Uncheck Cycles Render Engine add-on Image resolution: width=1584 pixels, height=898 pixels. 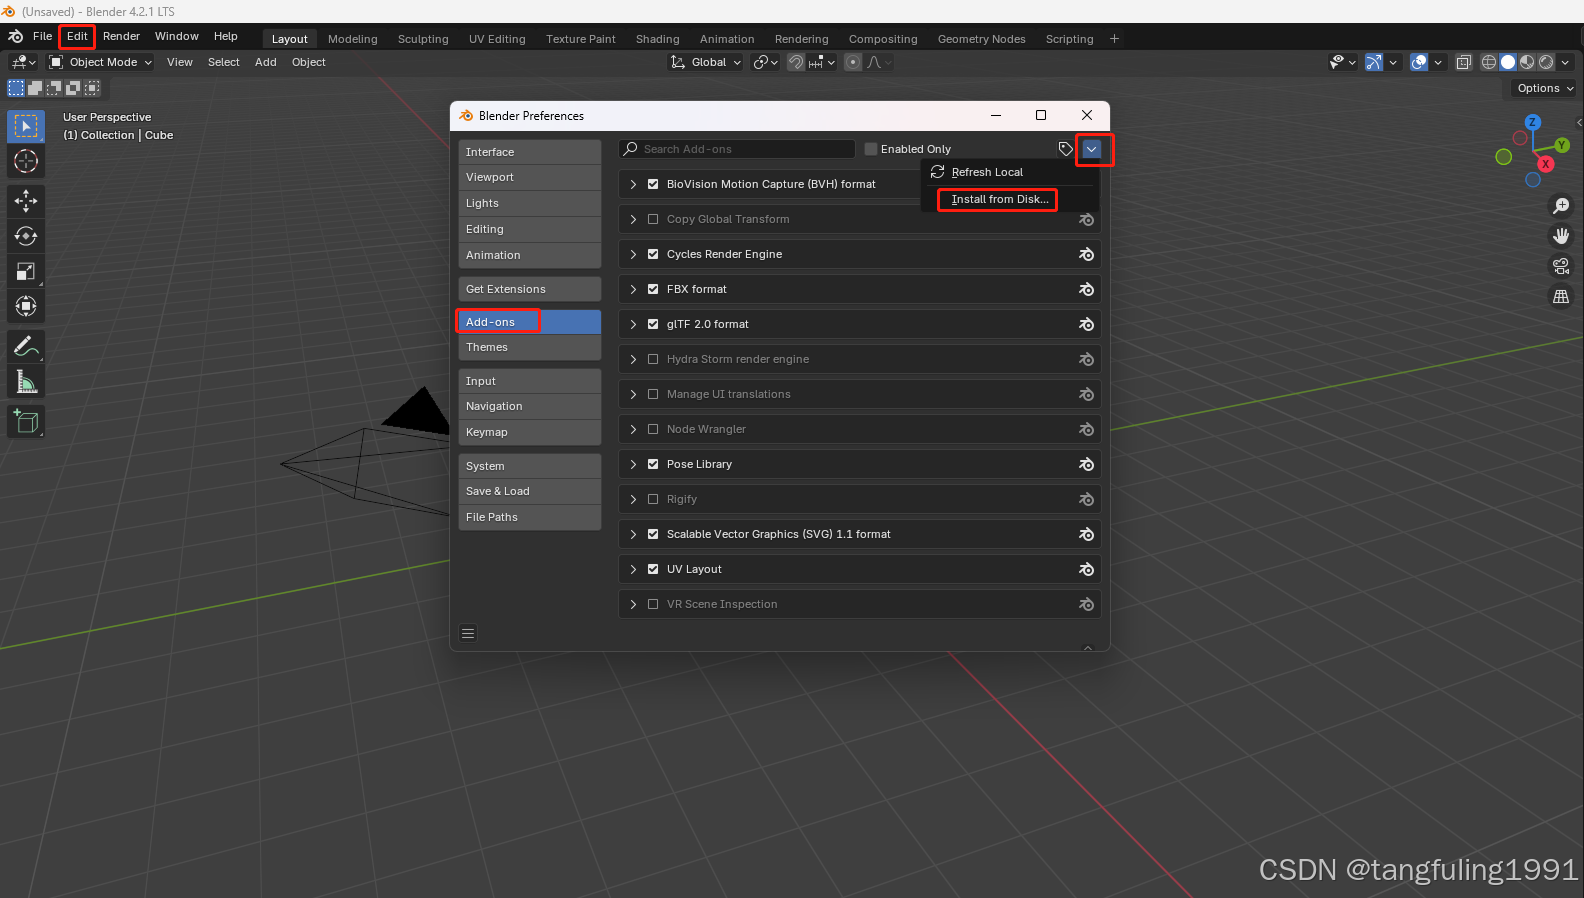point(653,254)
